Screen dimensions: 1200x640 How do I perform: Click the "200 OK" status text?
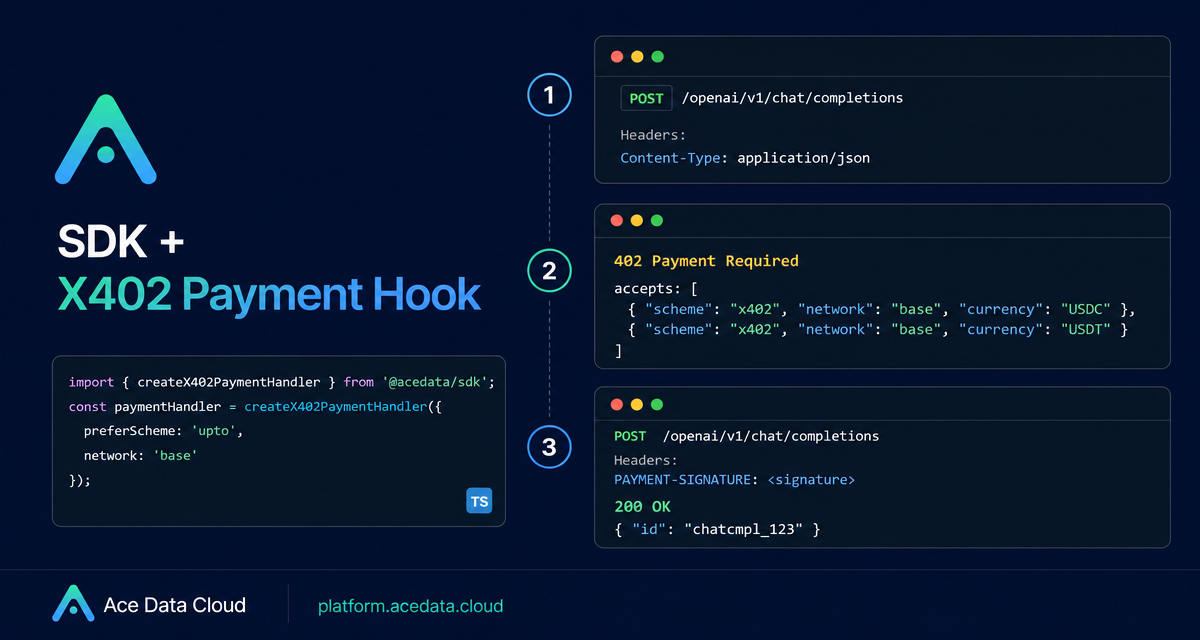pos(643,507)
